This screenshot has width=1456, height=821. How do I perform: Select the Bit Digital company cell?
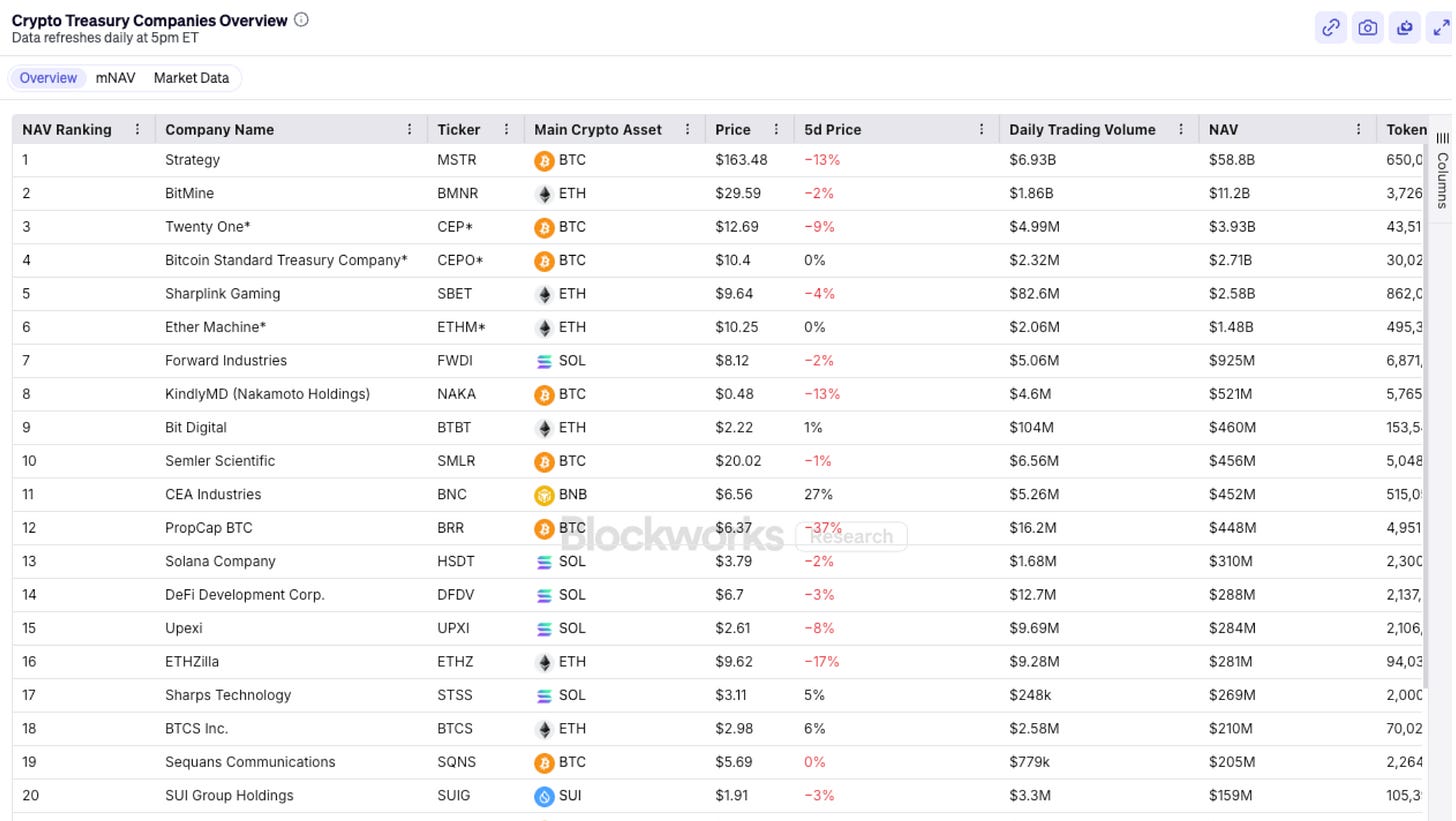196,427
